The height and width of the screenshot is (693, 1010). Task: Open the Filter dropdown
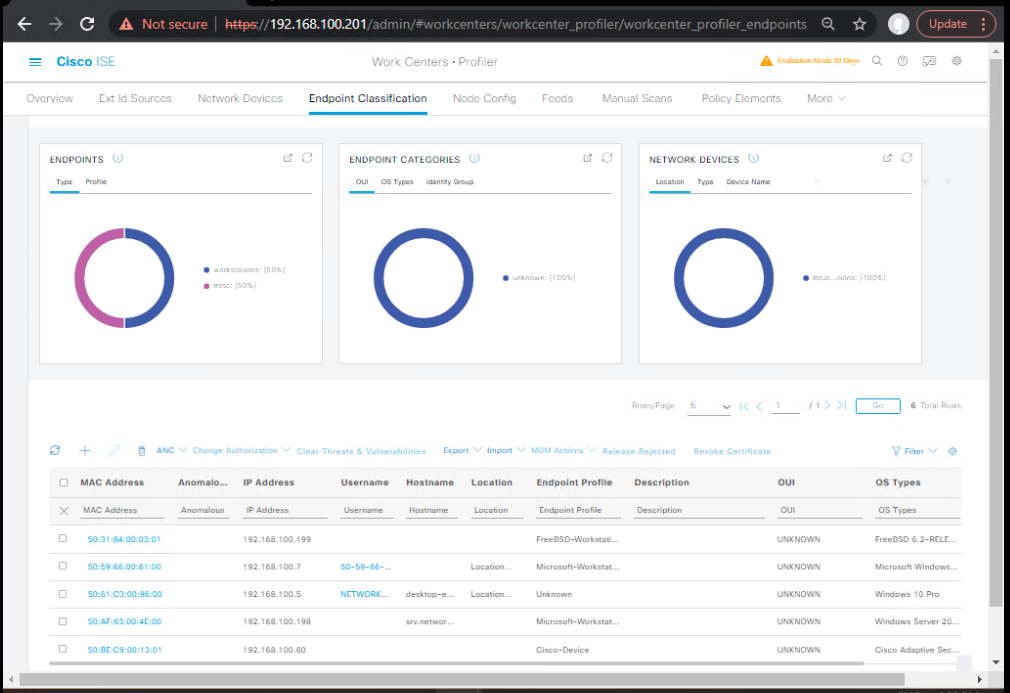click(x=914, y=451)
